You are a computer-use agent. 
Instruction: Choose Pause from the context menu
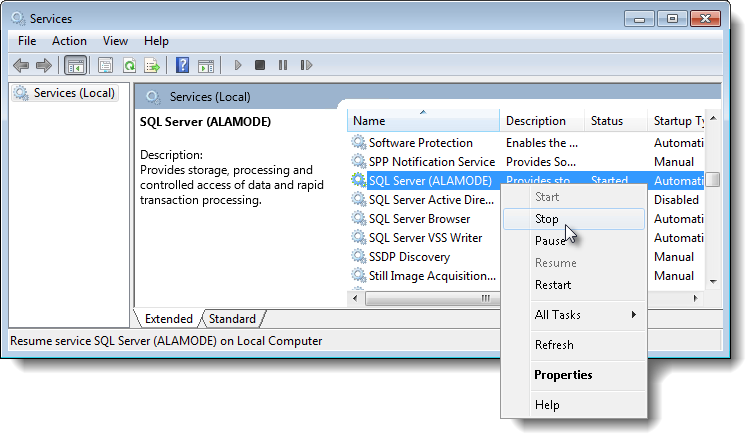pos(574,241)
